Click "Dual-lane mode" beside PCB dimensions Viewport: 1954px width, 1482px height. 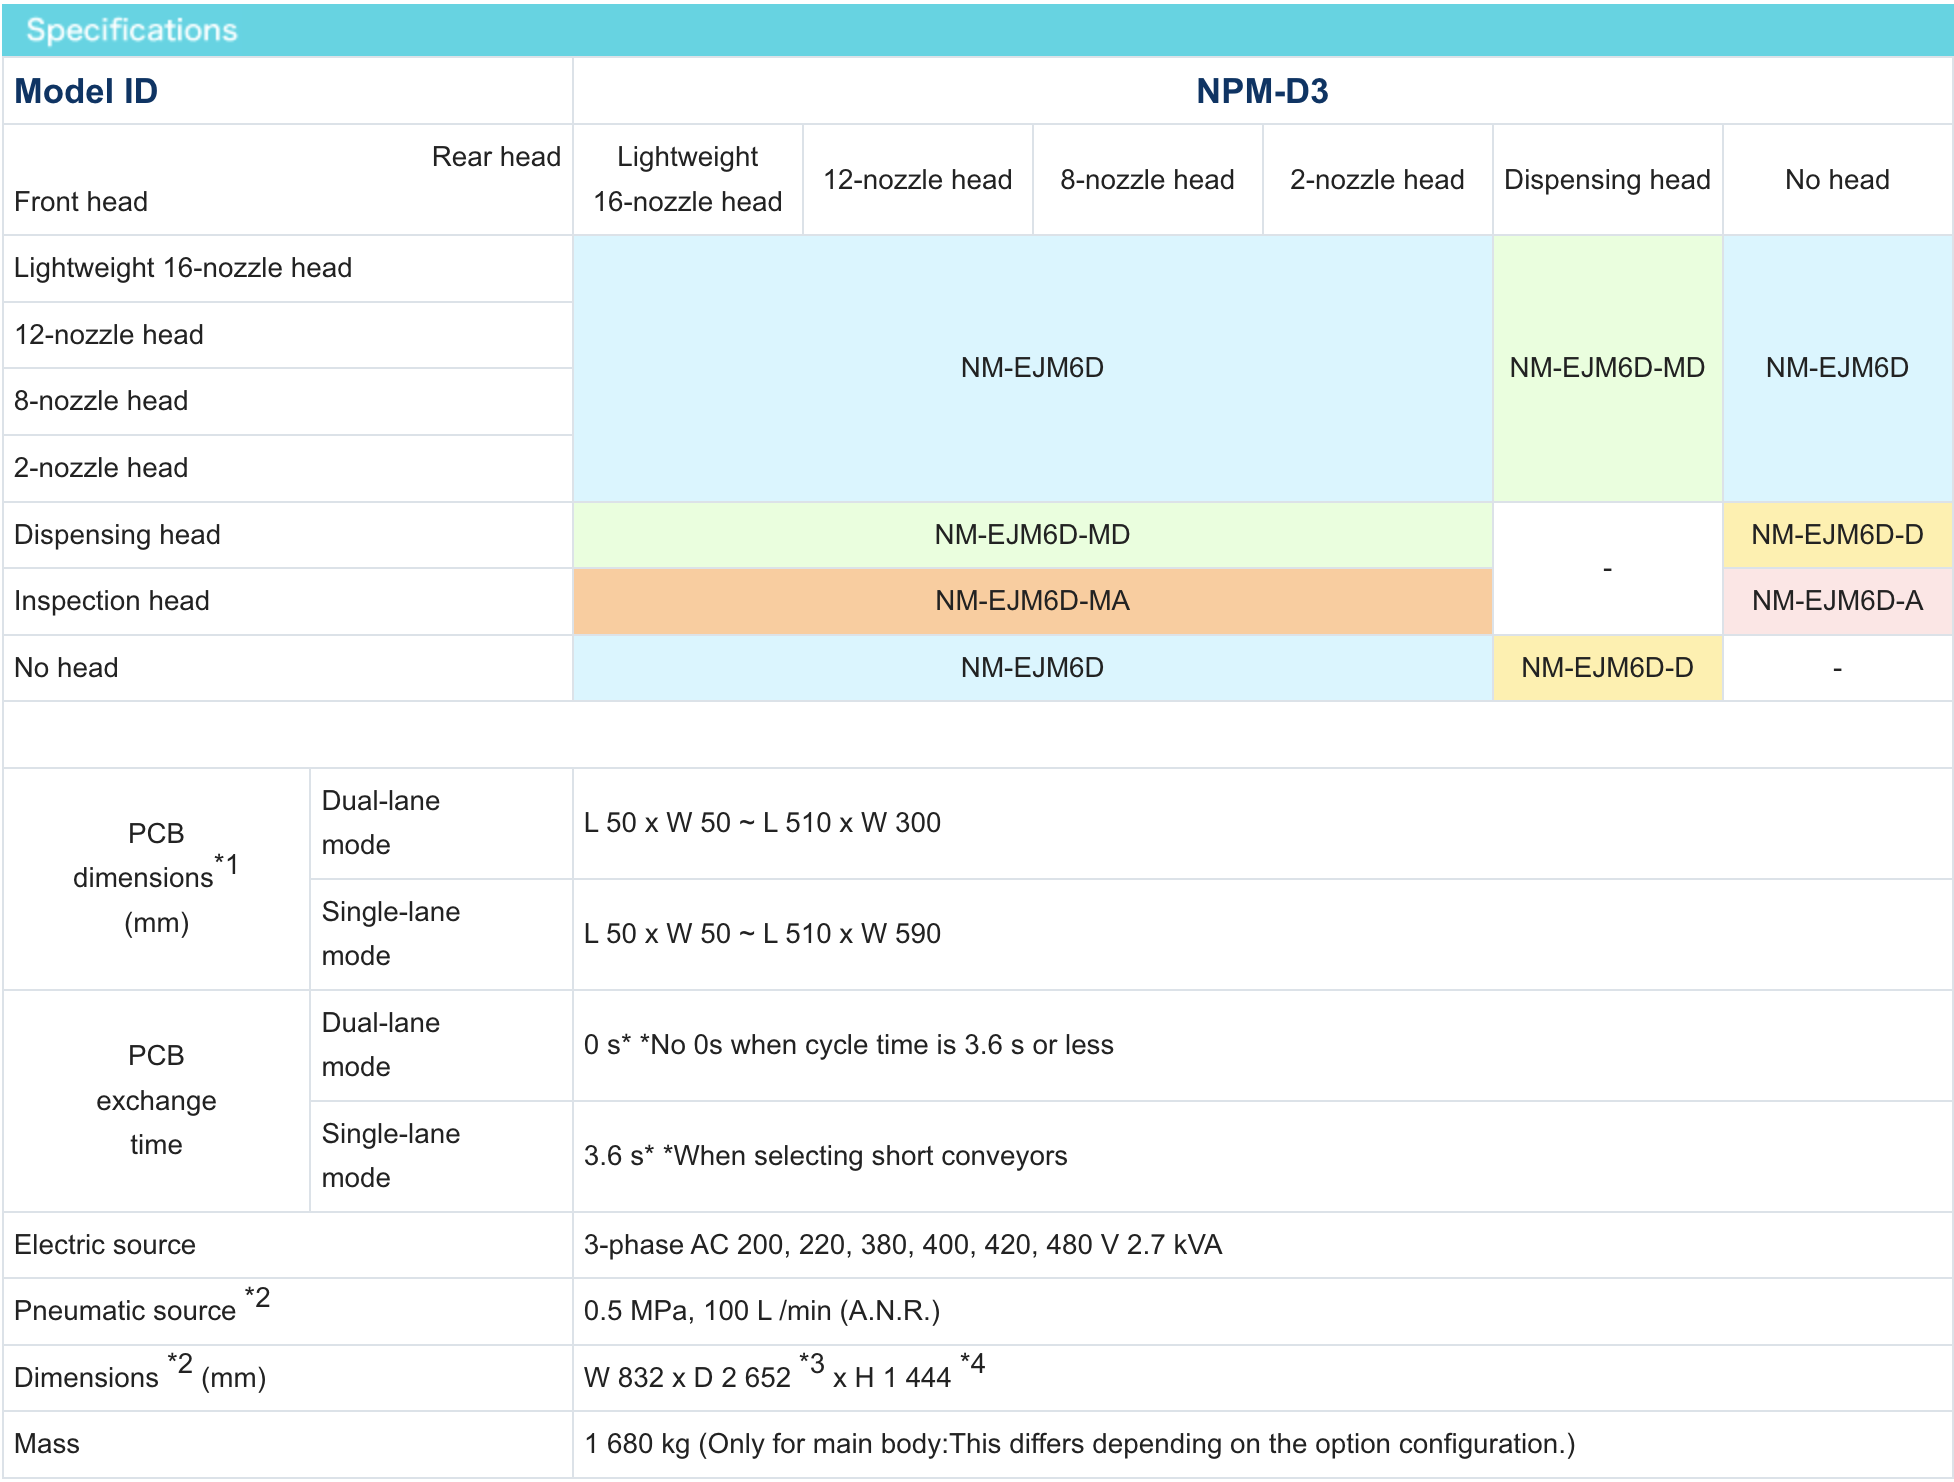point(381,822)
